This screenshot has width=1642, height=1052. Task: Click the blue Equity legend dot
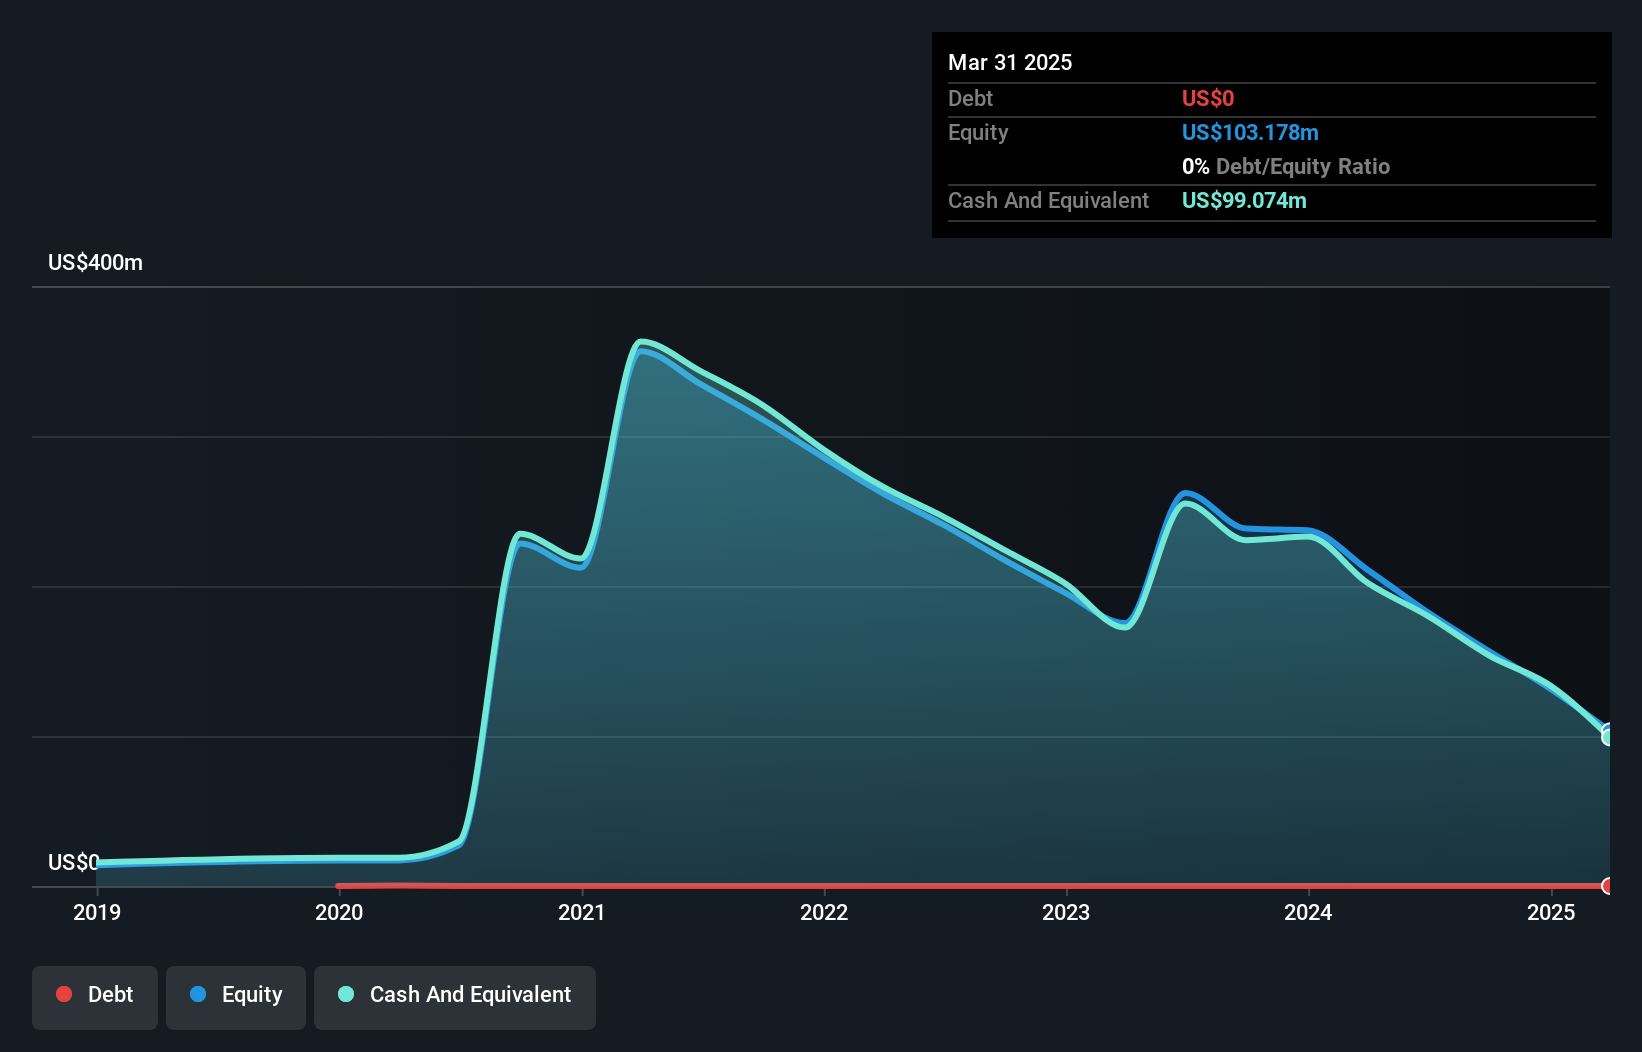point(198,994)
